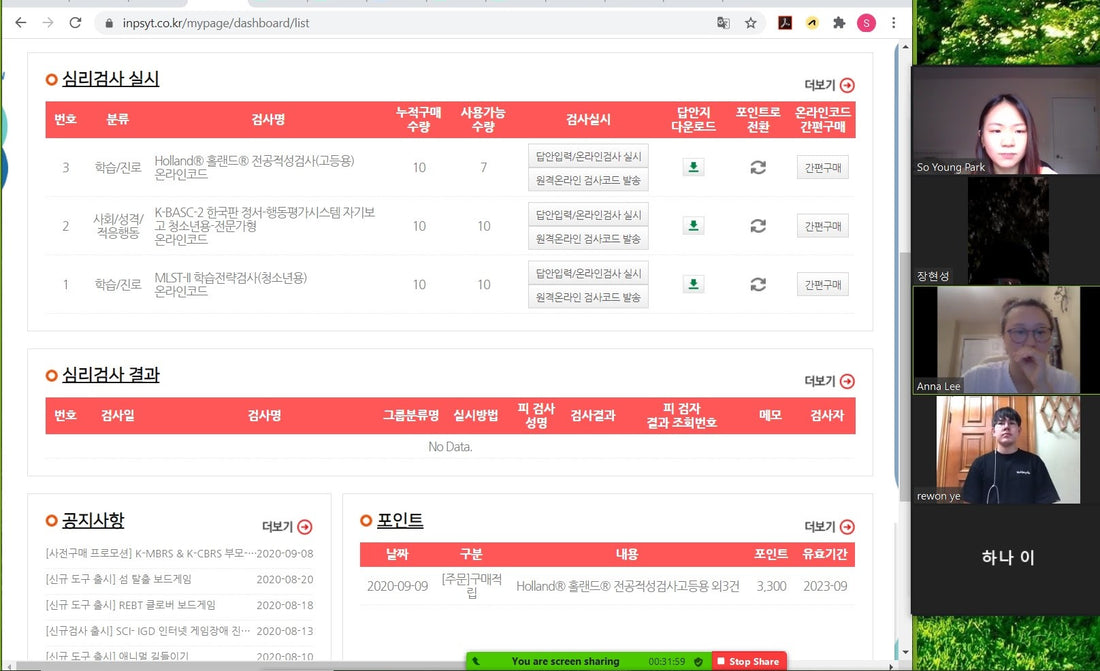
Task: Open the Adobe Acrobat extension icon
Action: click(x=785, y=22)
